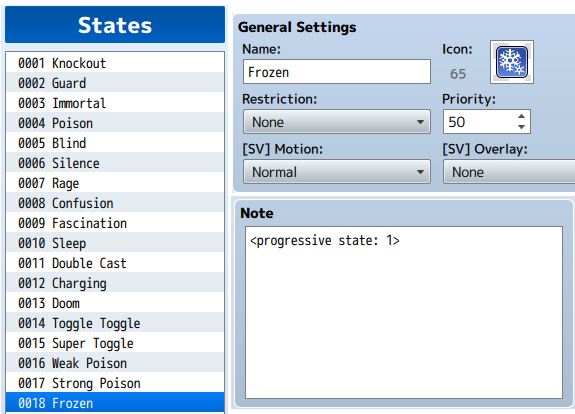Open the SV Motion dropdown

pyautogui.click(x=337, y=172)
